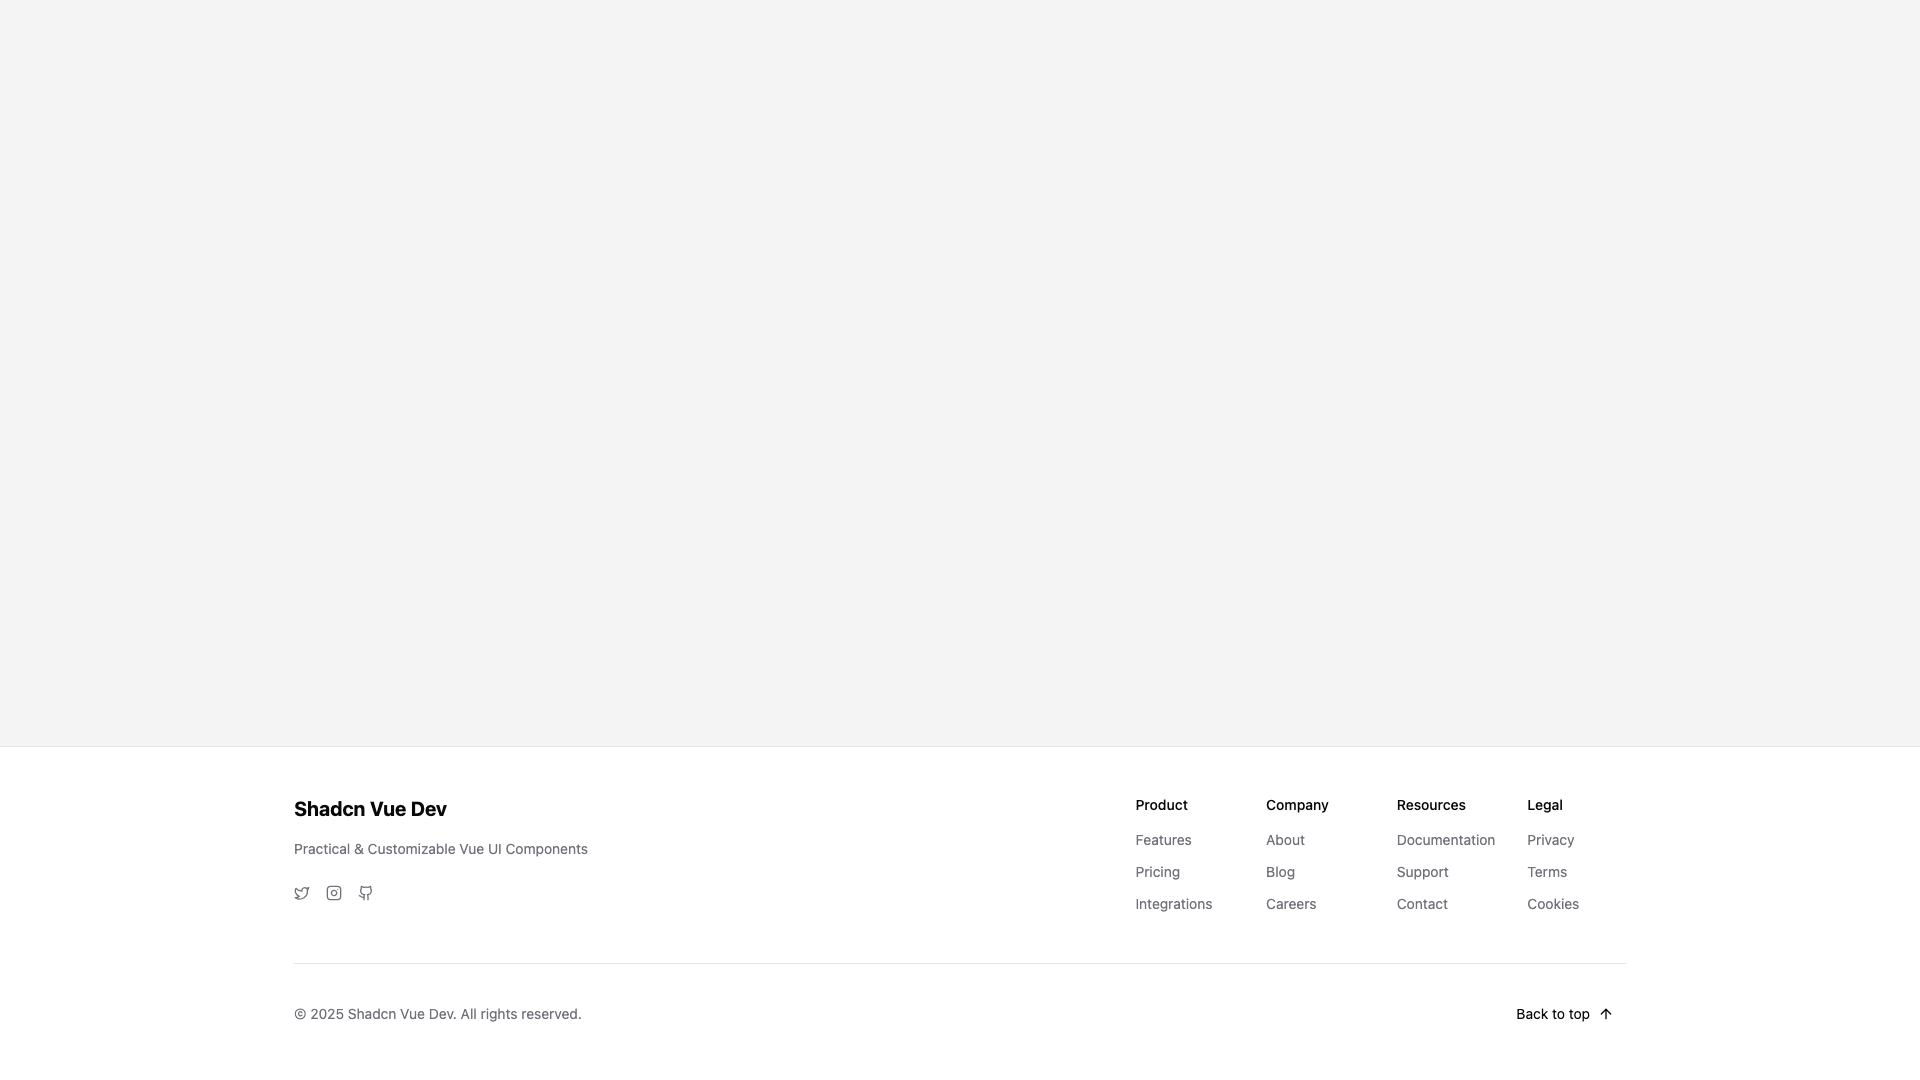This screenshot has width=1920, height=1080.
Task: Open the Features link
Action: (x=1163, y=840)
